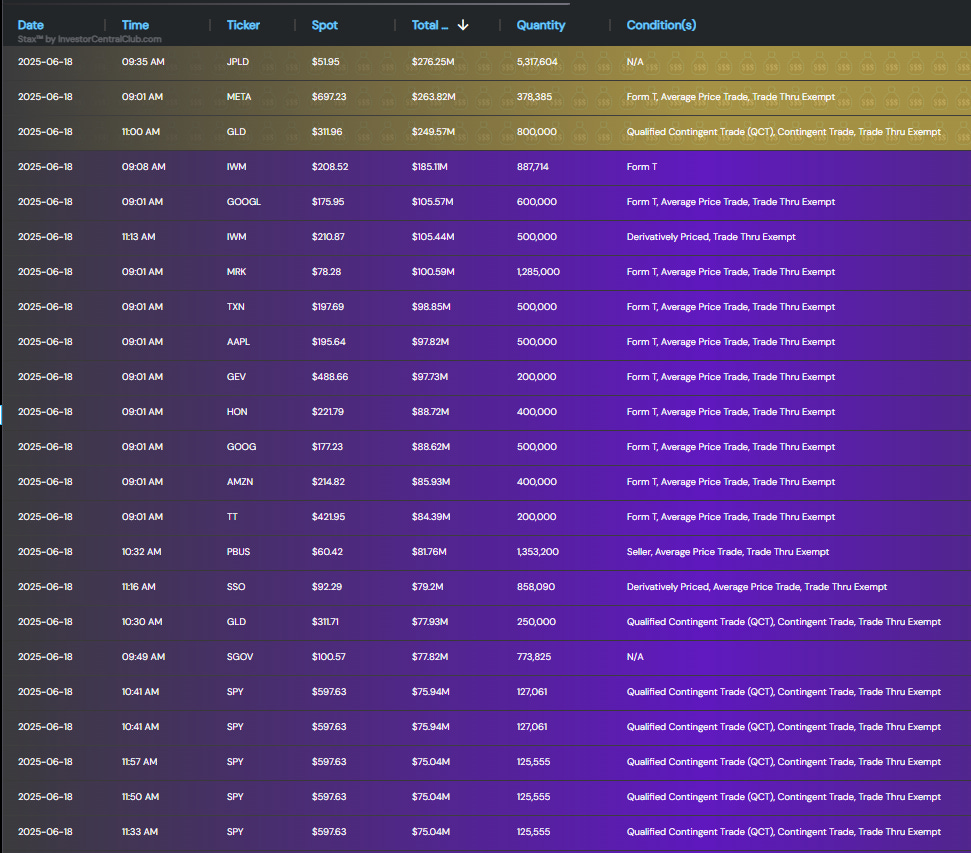This screenshot has height=853, width=971.
Task: Click the $100.59M total value
Action: (433, 272)
